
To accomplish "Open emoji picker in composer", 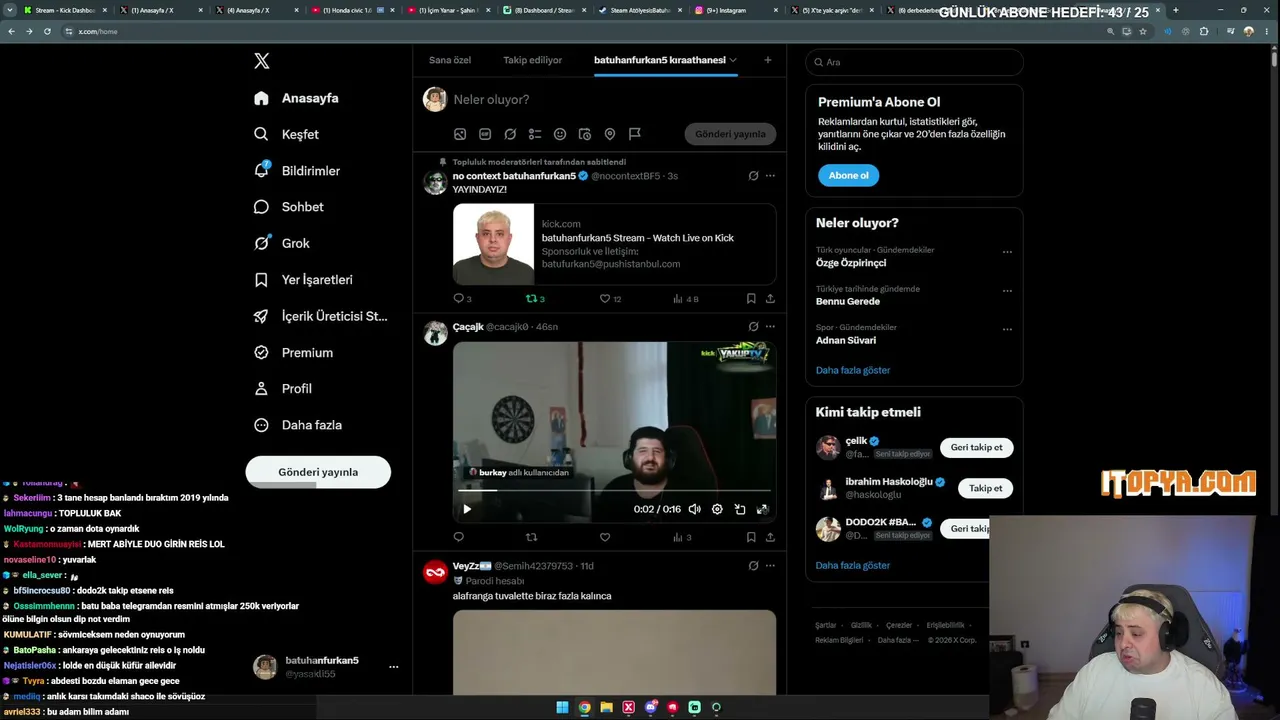I will [x=560, y=134].
